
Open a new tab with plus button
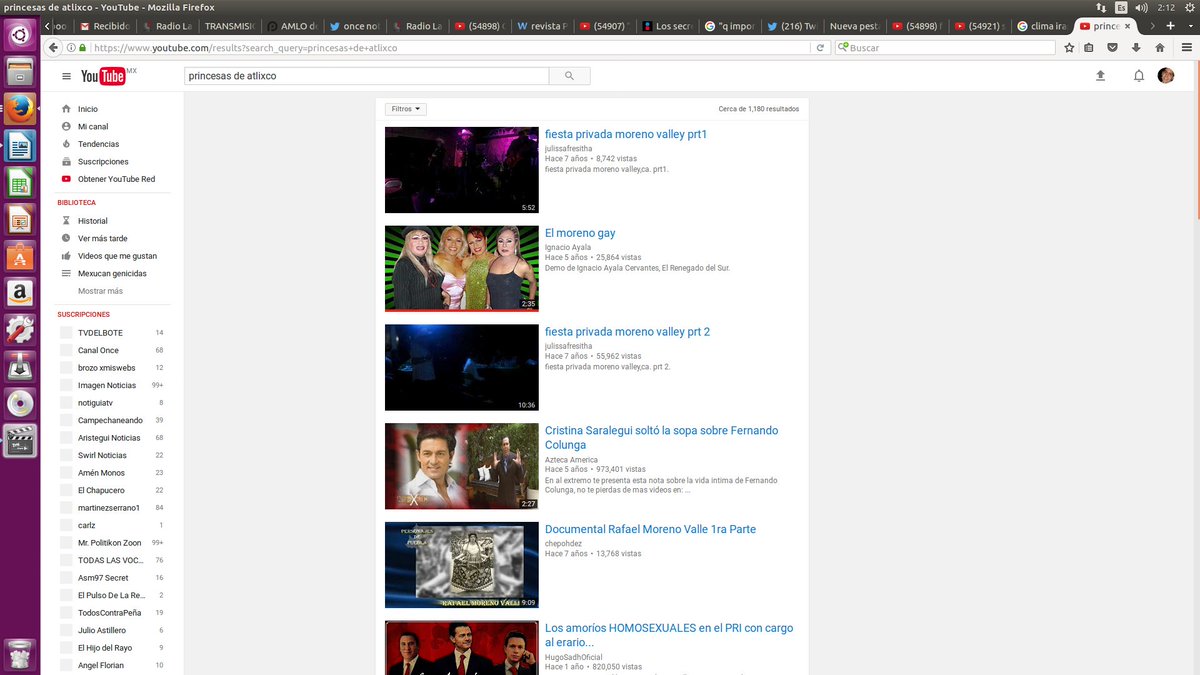(x=1171, y=26)
